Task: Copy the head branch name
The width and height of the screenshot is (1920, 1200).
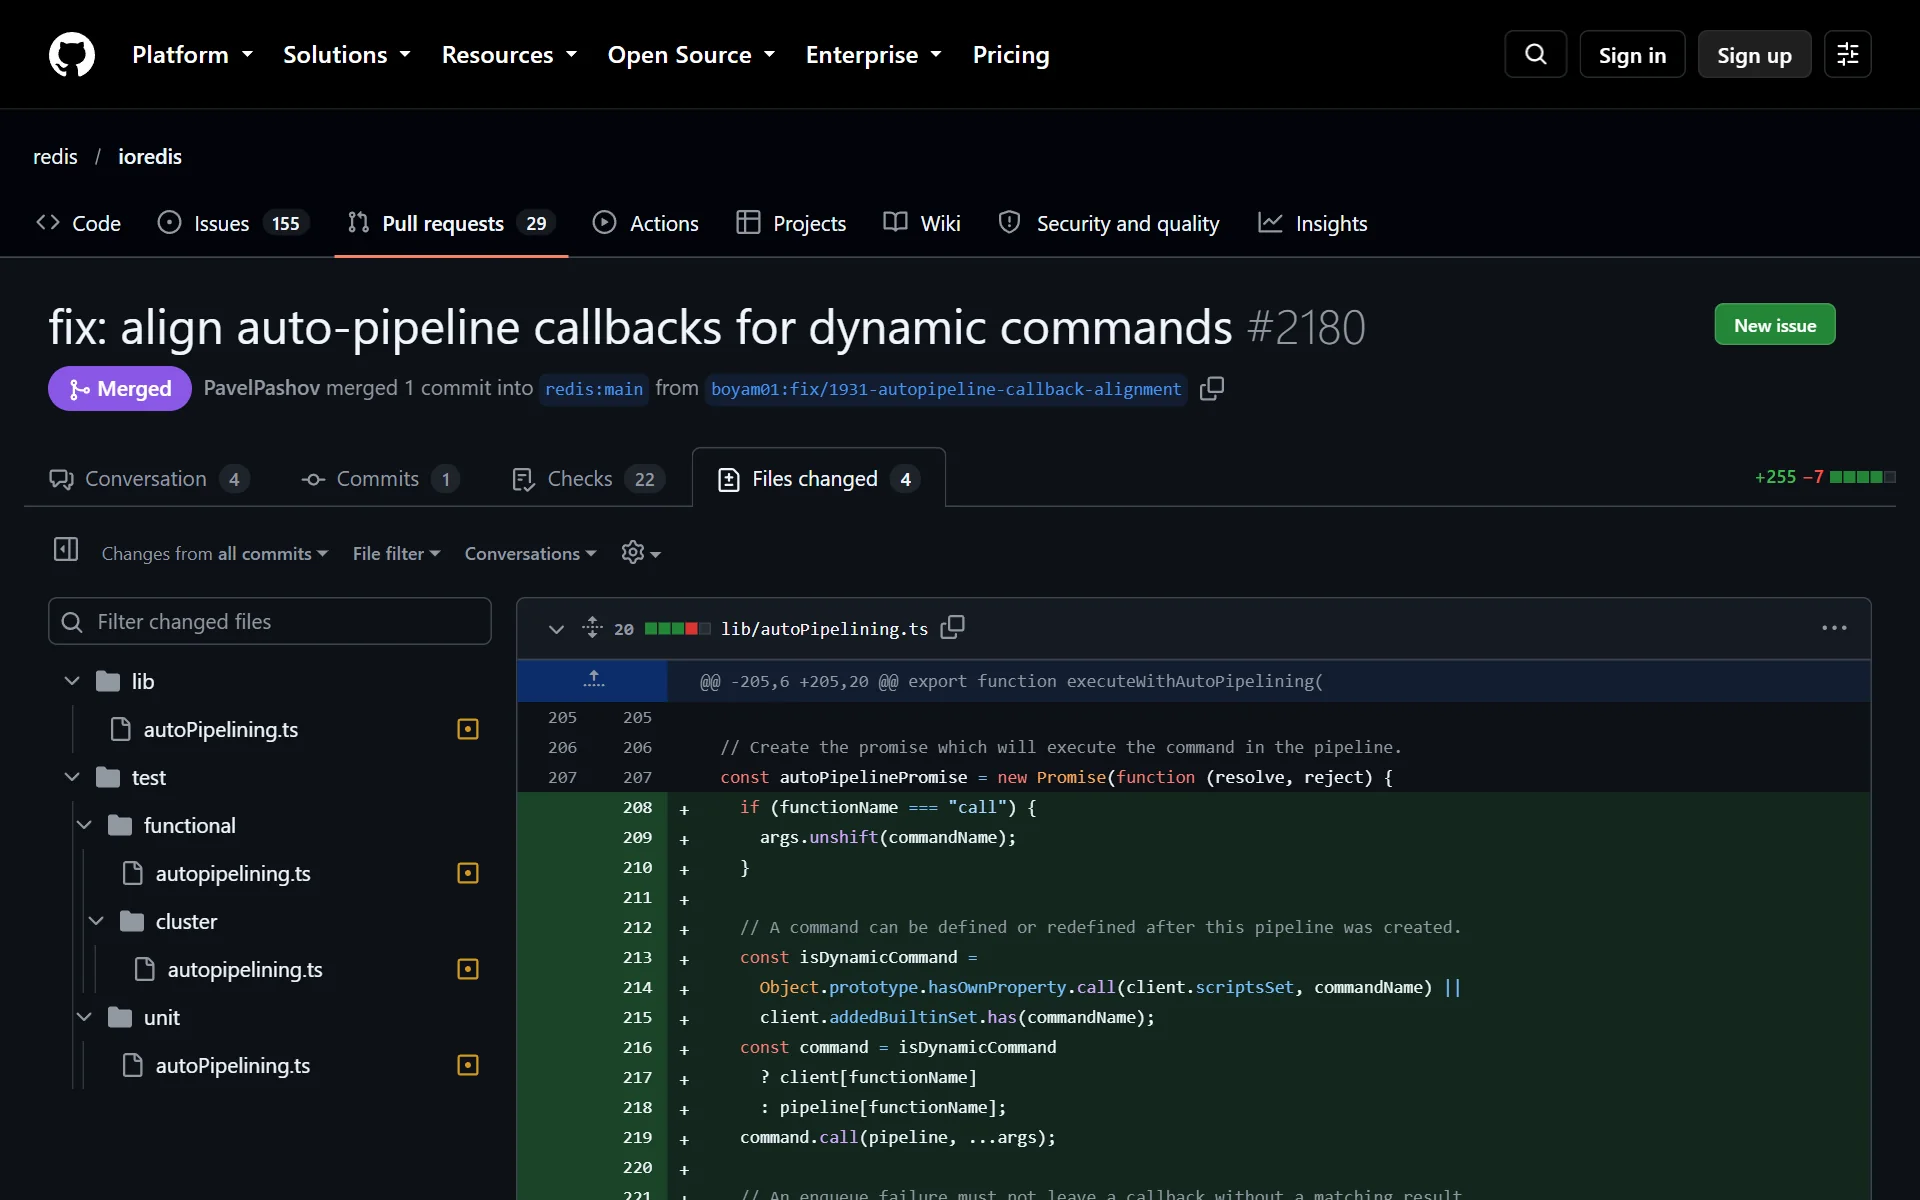Action: [1212, 388]
